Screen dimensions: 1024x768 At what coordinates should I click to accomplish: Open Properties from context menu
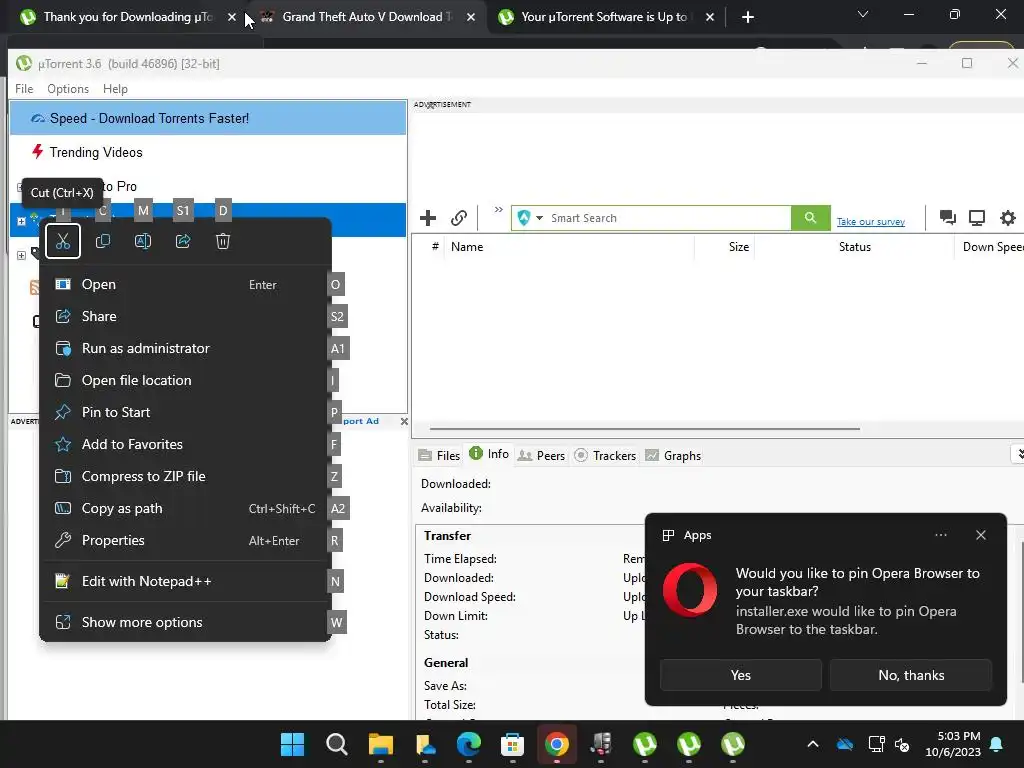tap(185, 540)
